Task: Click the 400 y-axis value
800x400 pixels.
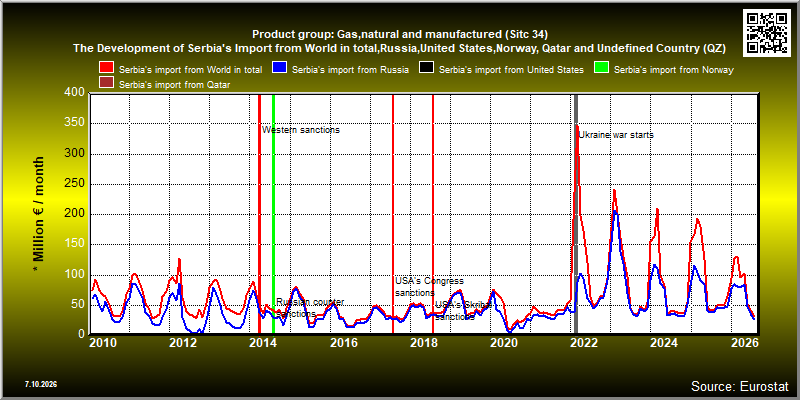Action: tap(76, 93)
